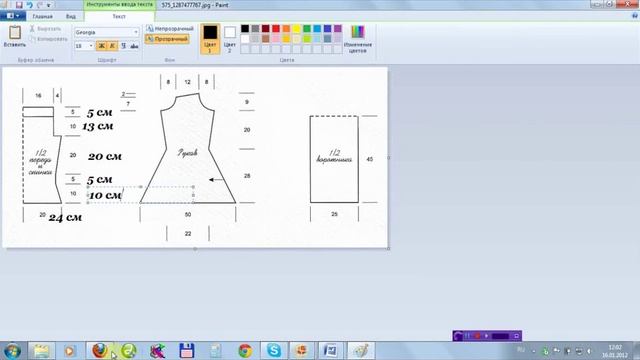640x360 pixels.
Task: Click the help question mark icon
Action: point(635,16)
